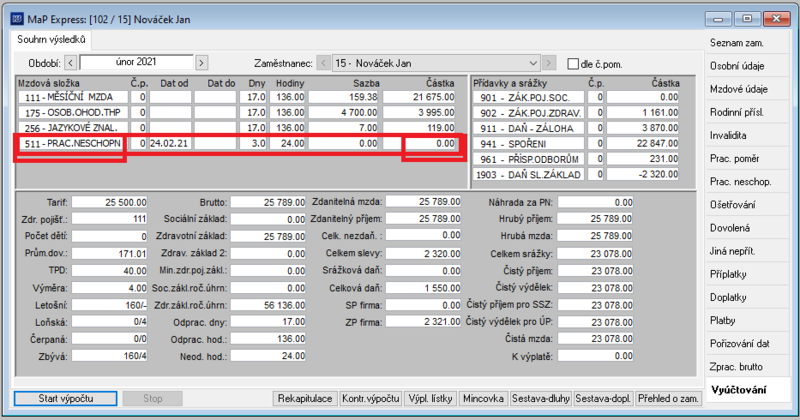Screen dimensions: 800x420
Task: Open Seznam zam. in side menu
Action: coord(747,43)
